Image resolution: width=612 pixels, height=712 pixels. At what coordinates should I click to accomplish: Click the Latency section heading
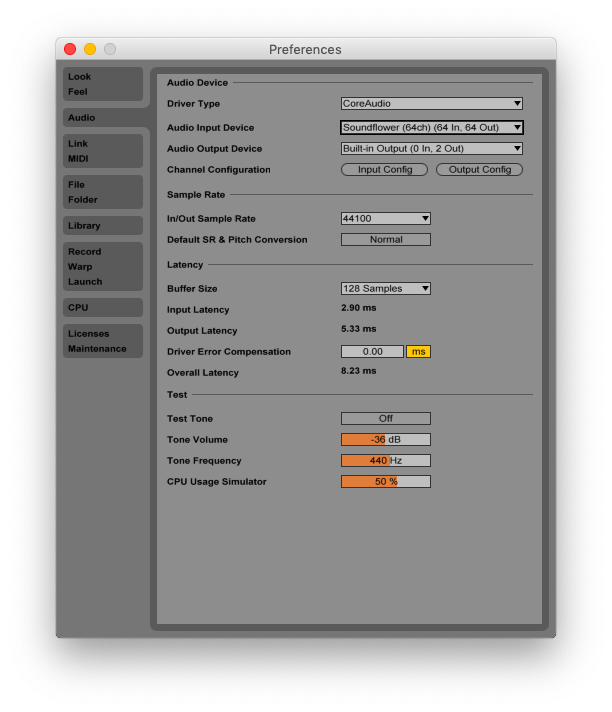185,265
